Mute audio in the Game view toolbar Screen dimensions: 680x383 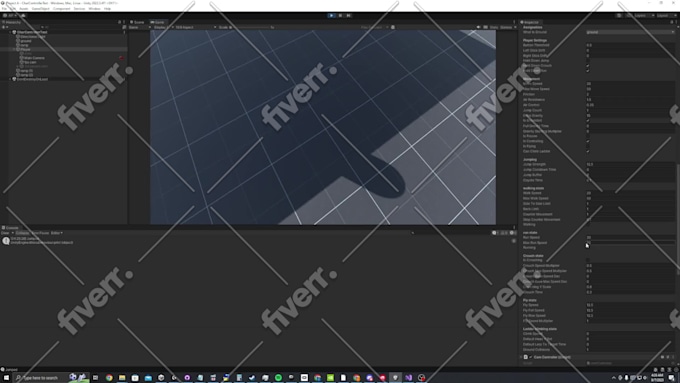pos(478,27)
